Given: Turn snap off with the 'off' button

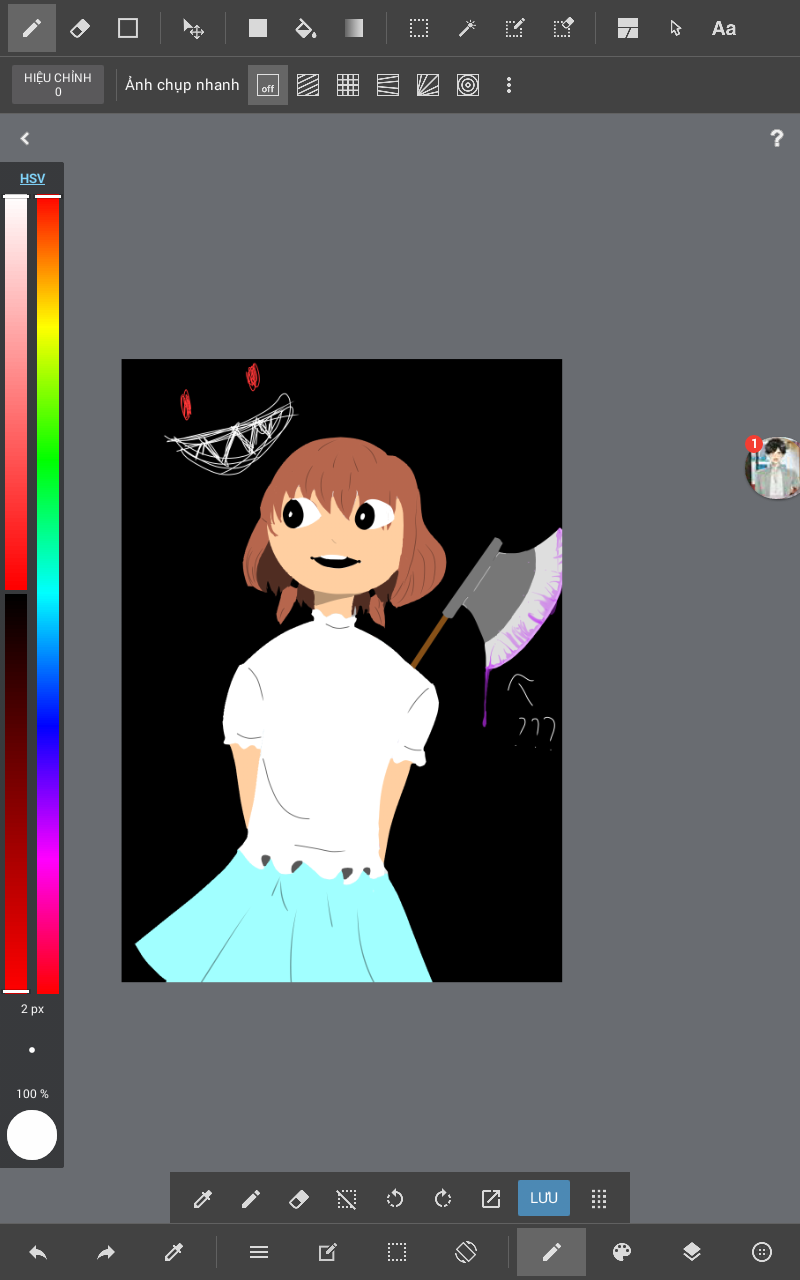Looking at the screenshot, I should click(267, 85).
